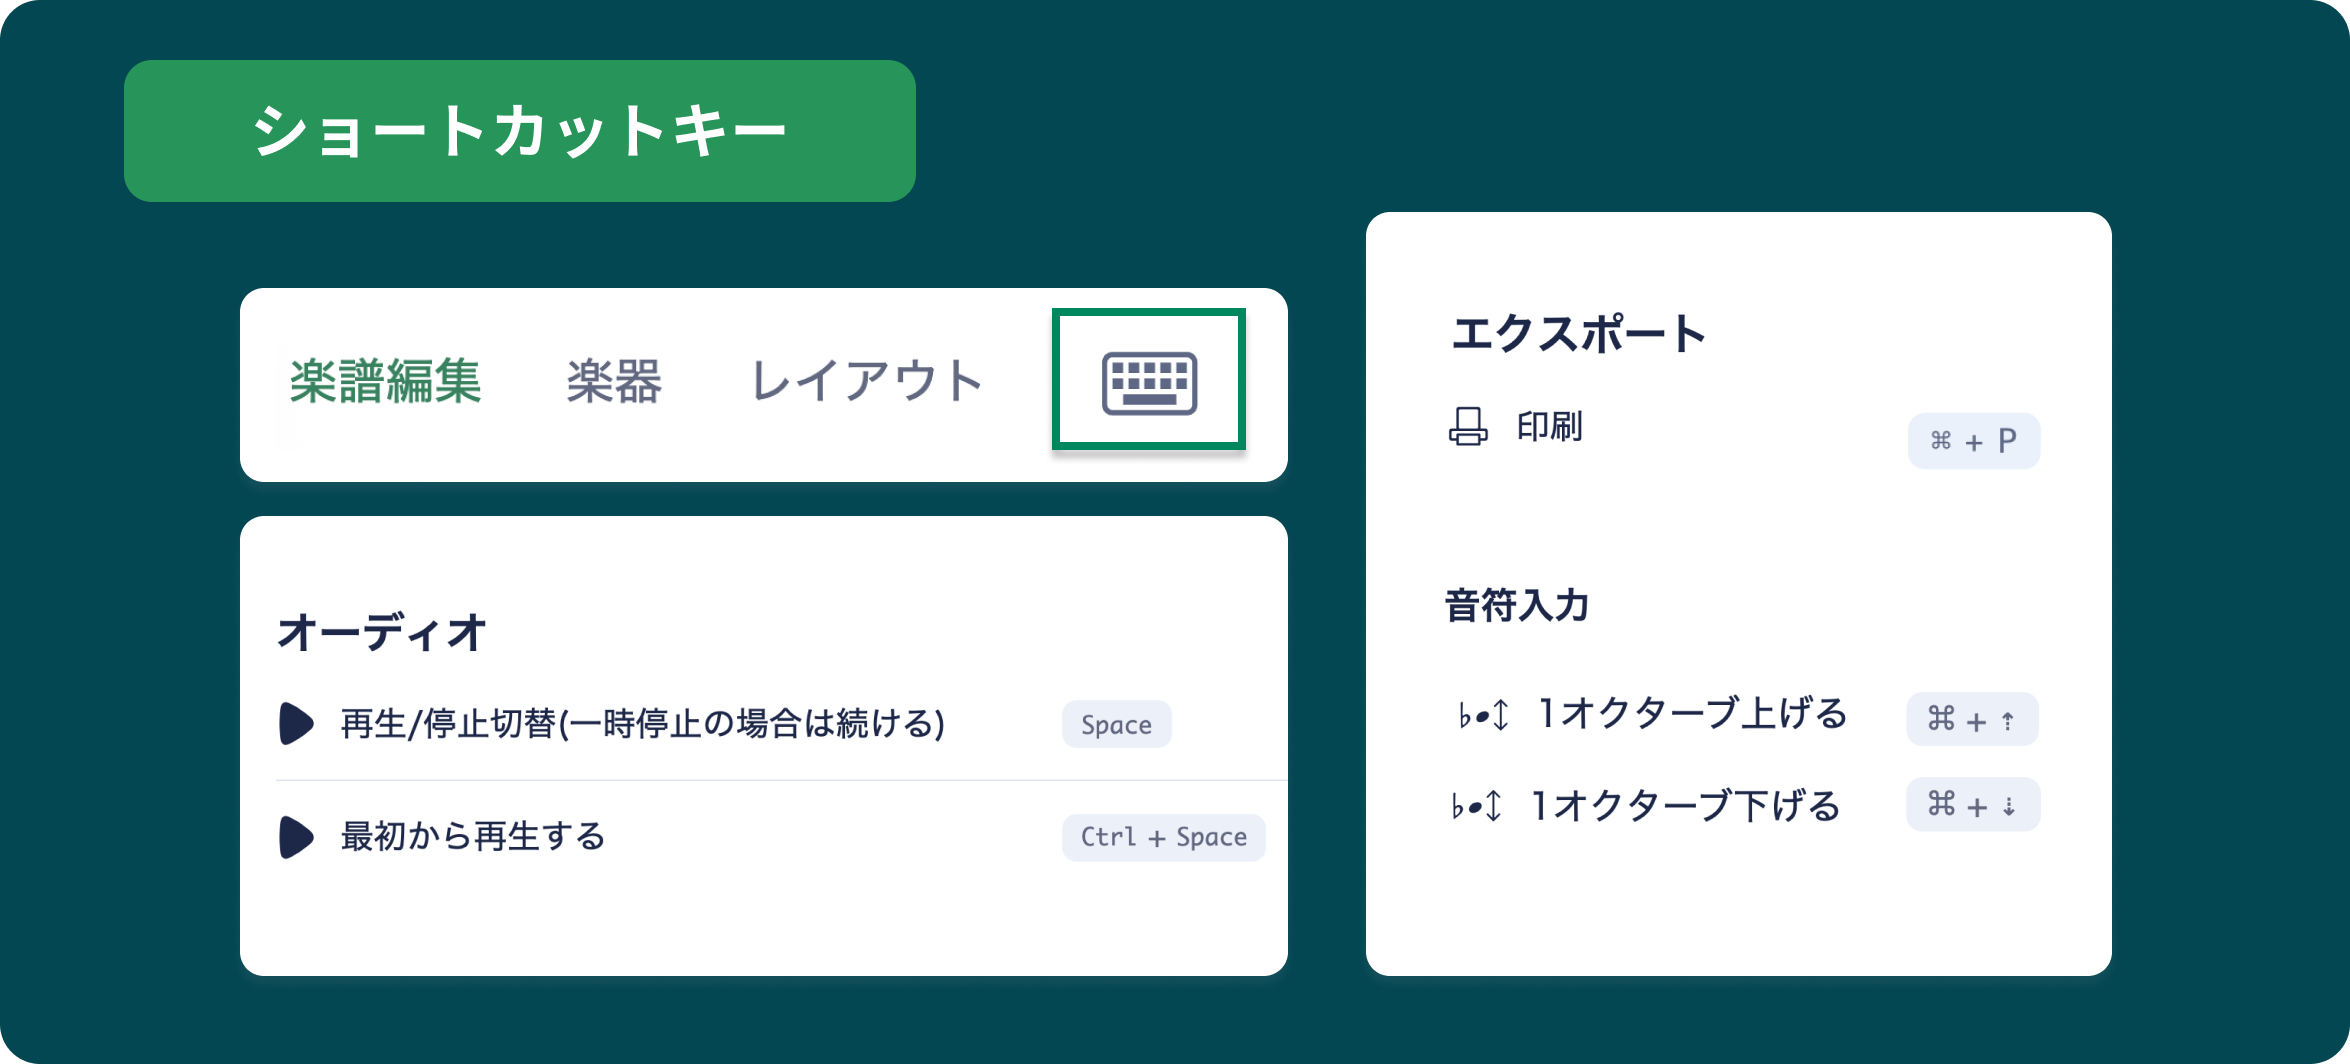Click octave-down note icon beside 1オクターブ下げる
2350x1064 pixels.
coord(1477,805)
